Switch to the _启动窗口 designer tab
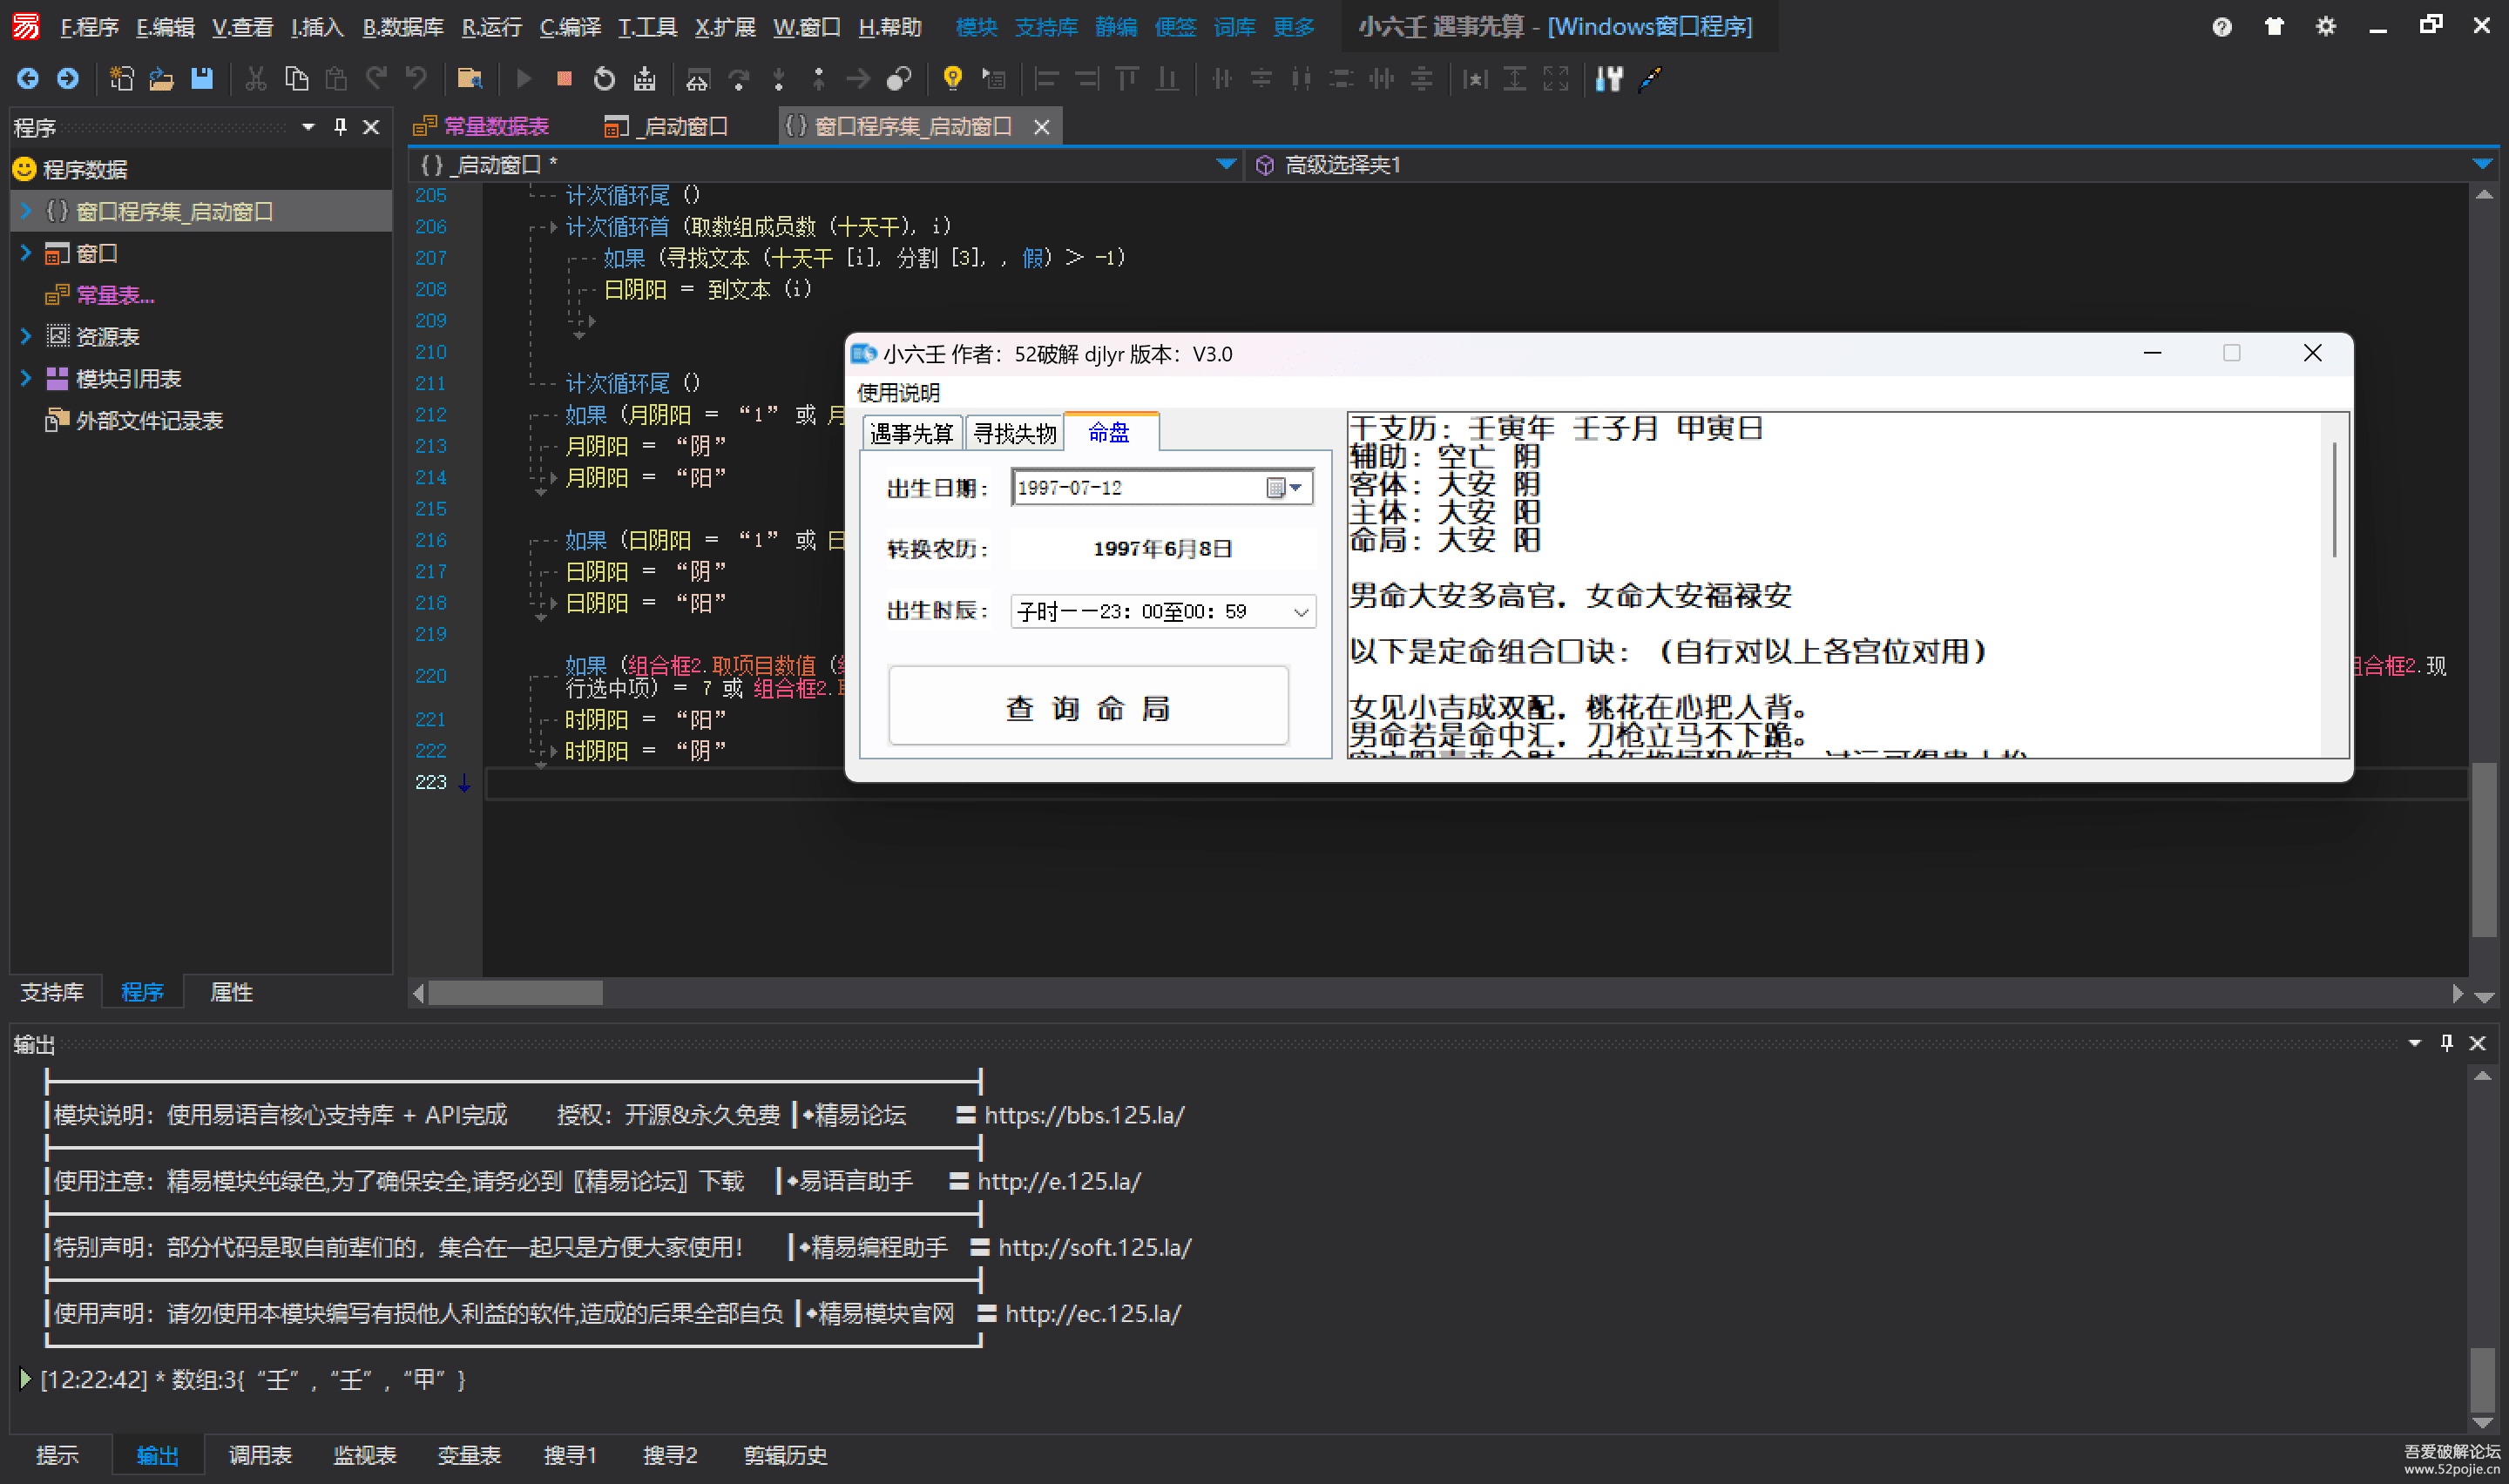 tap(668, 127)
